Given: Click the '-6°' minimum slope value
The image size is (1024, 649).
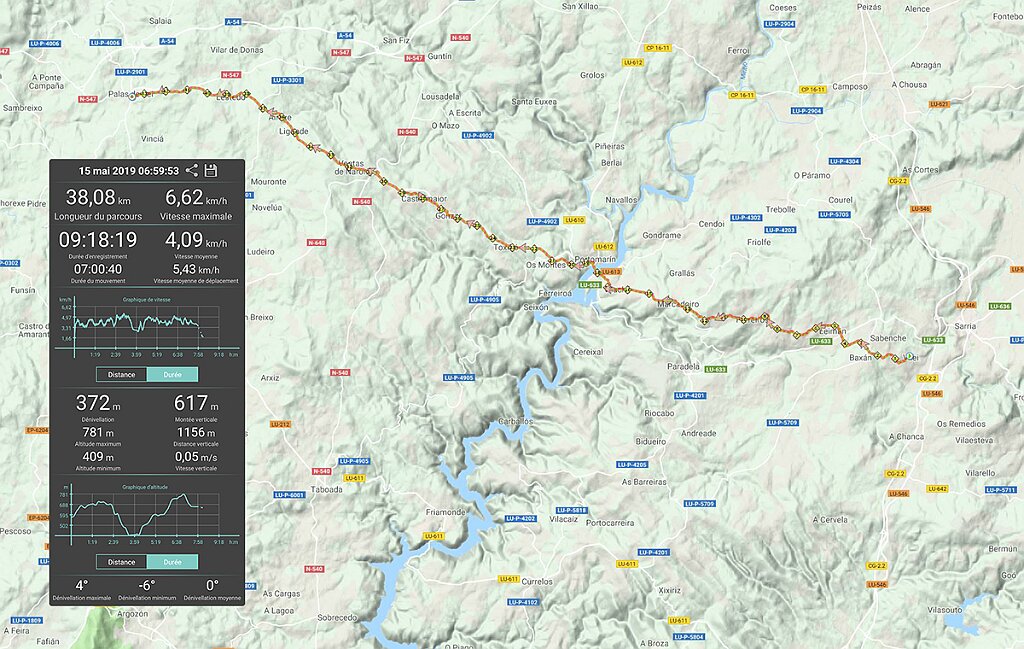Looking at the screenshot, I should (x=147, y=585).
